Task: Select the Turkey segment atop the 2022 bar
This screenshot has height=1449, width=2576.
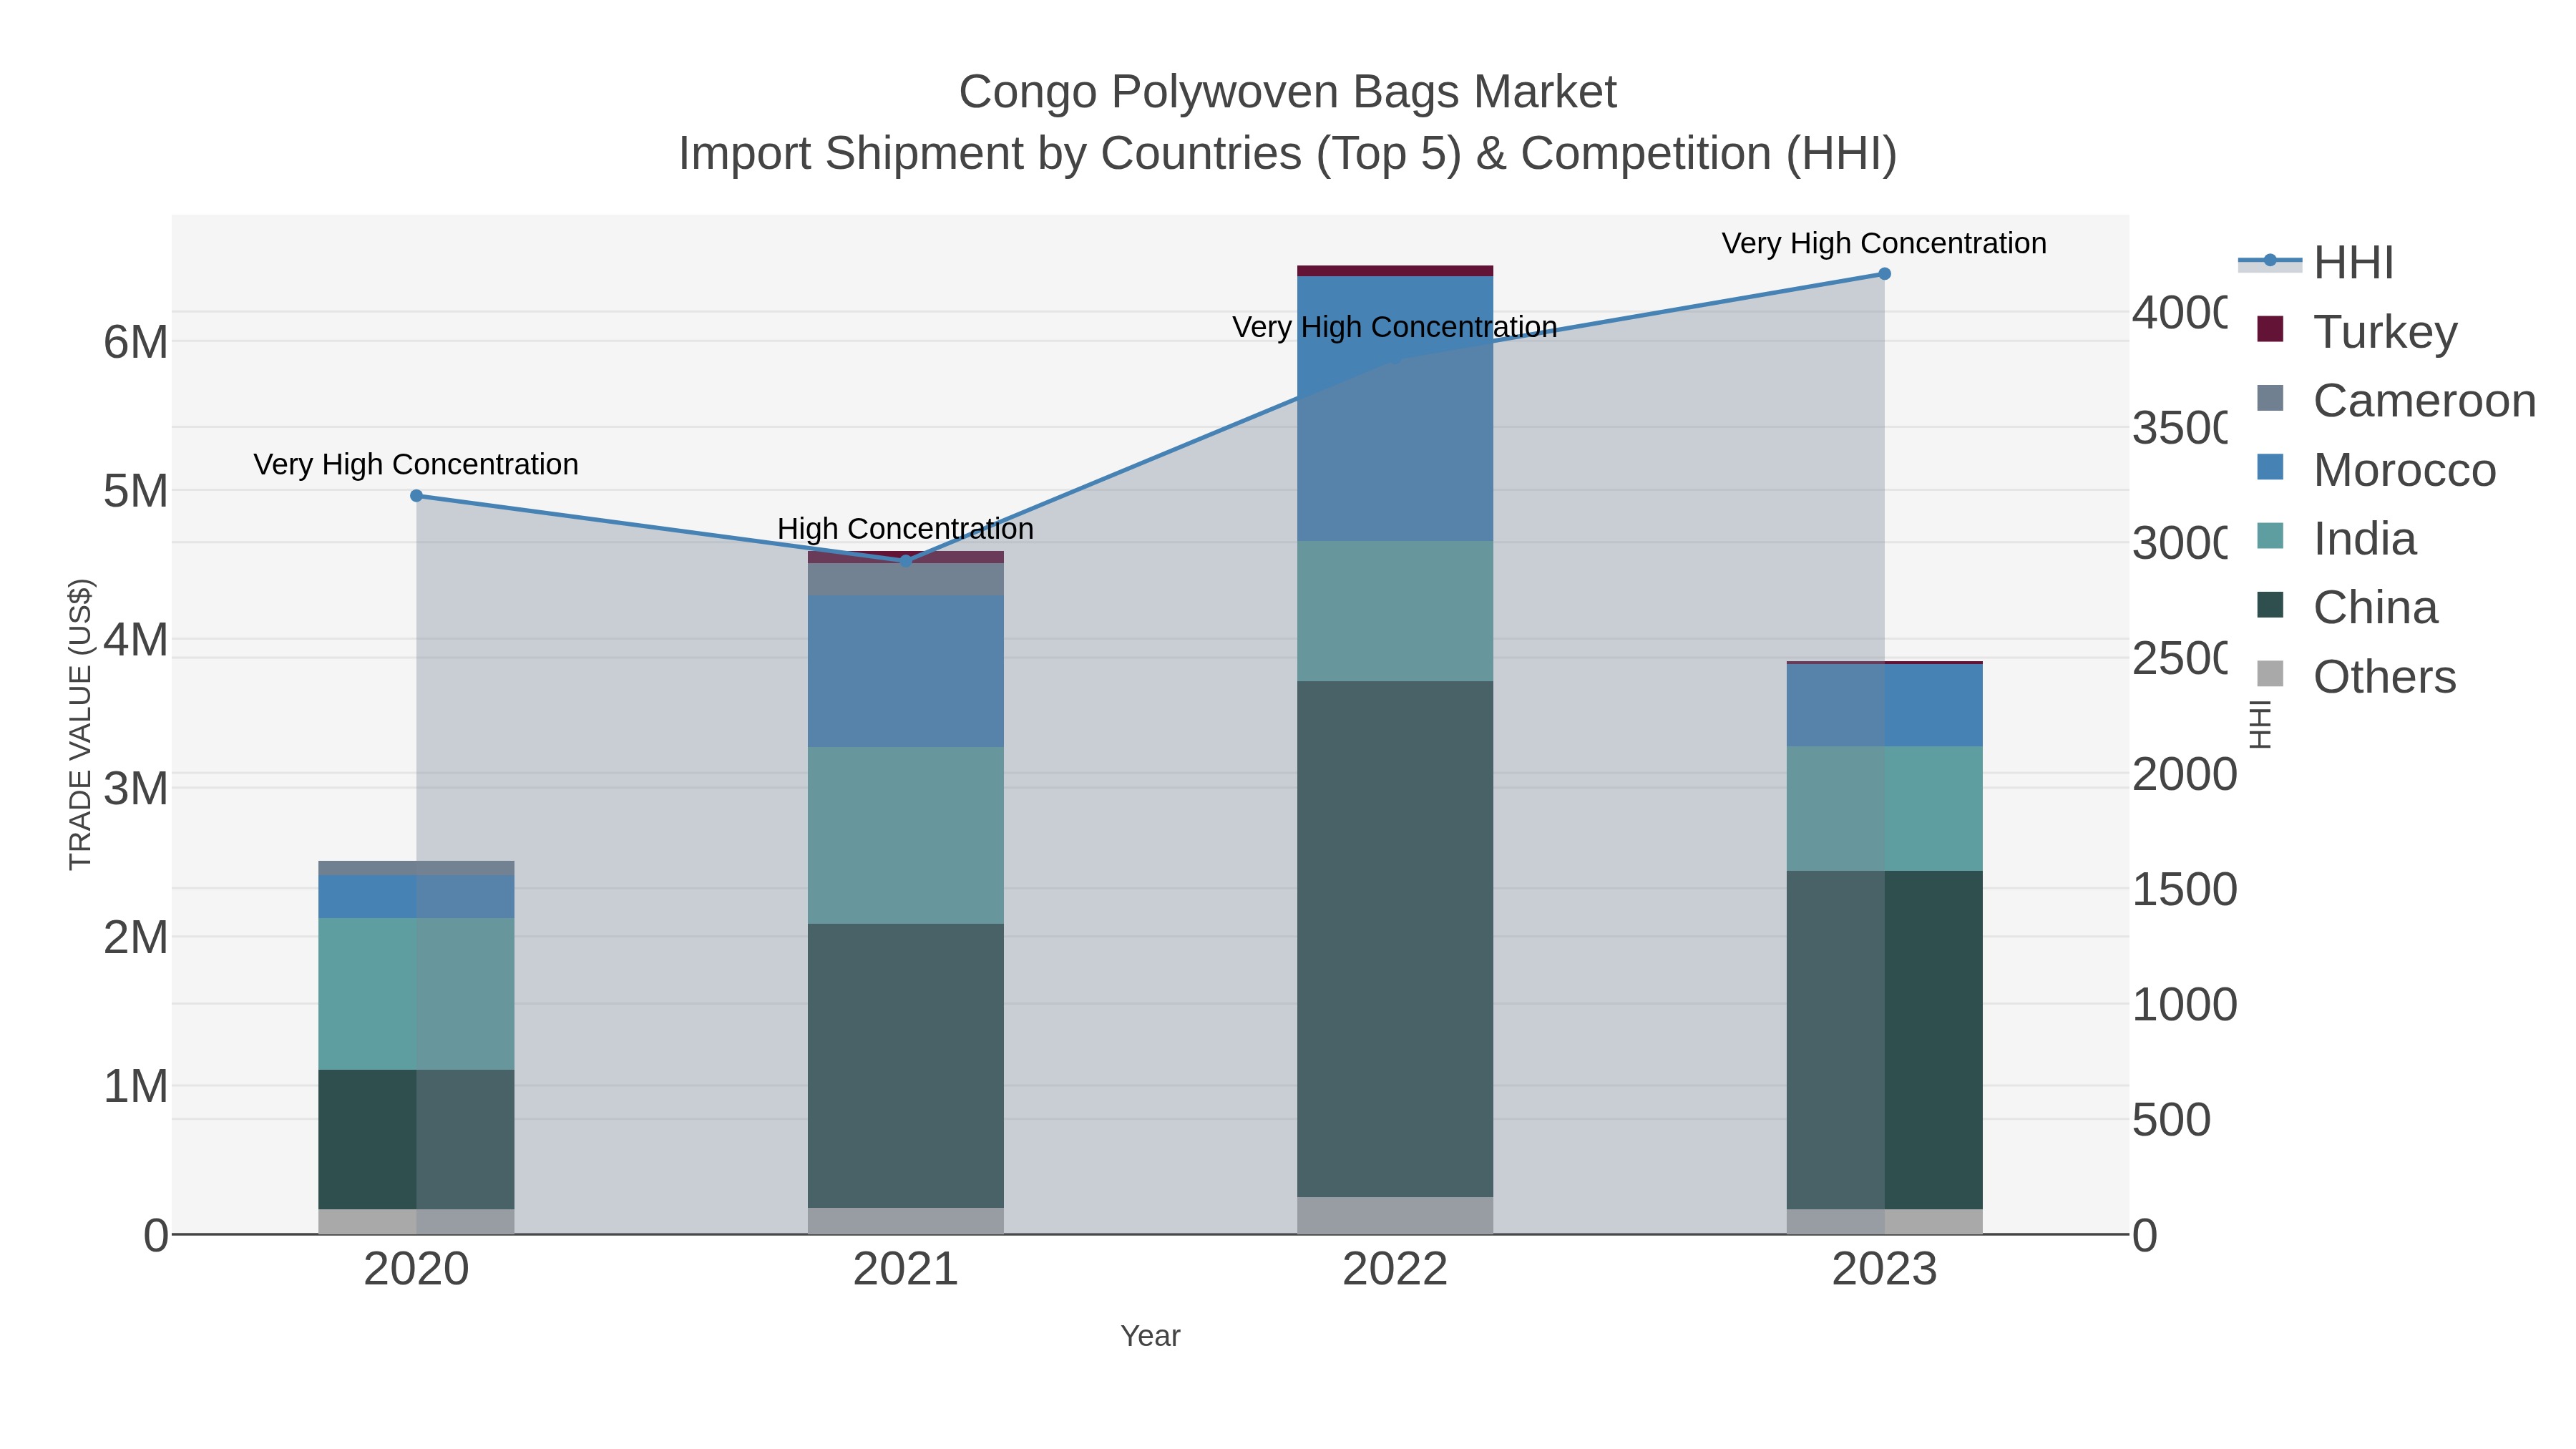Action: point(1395,271)
